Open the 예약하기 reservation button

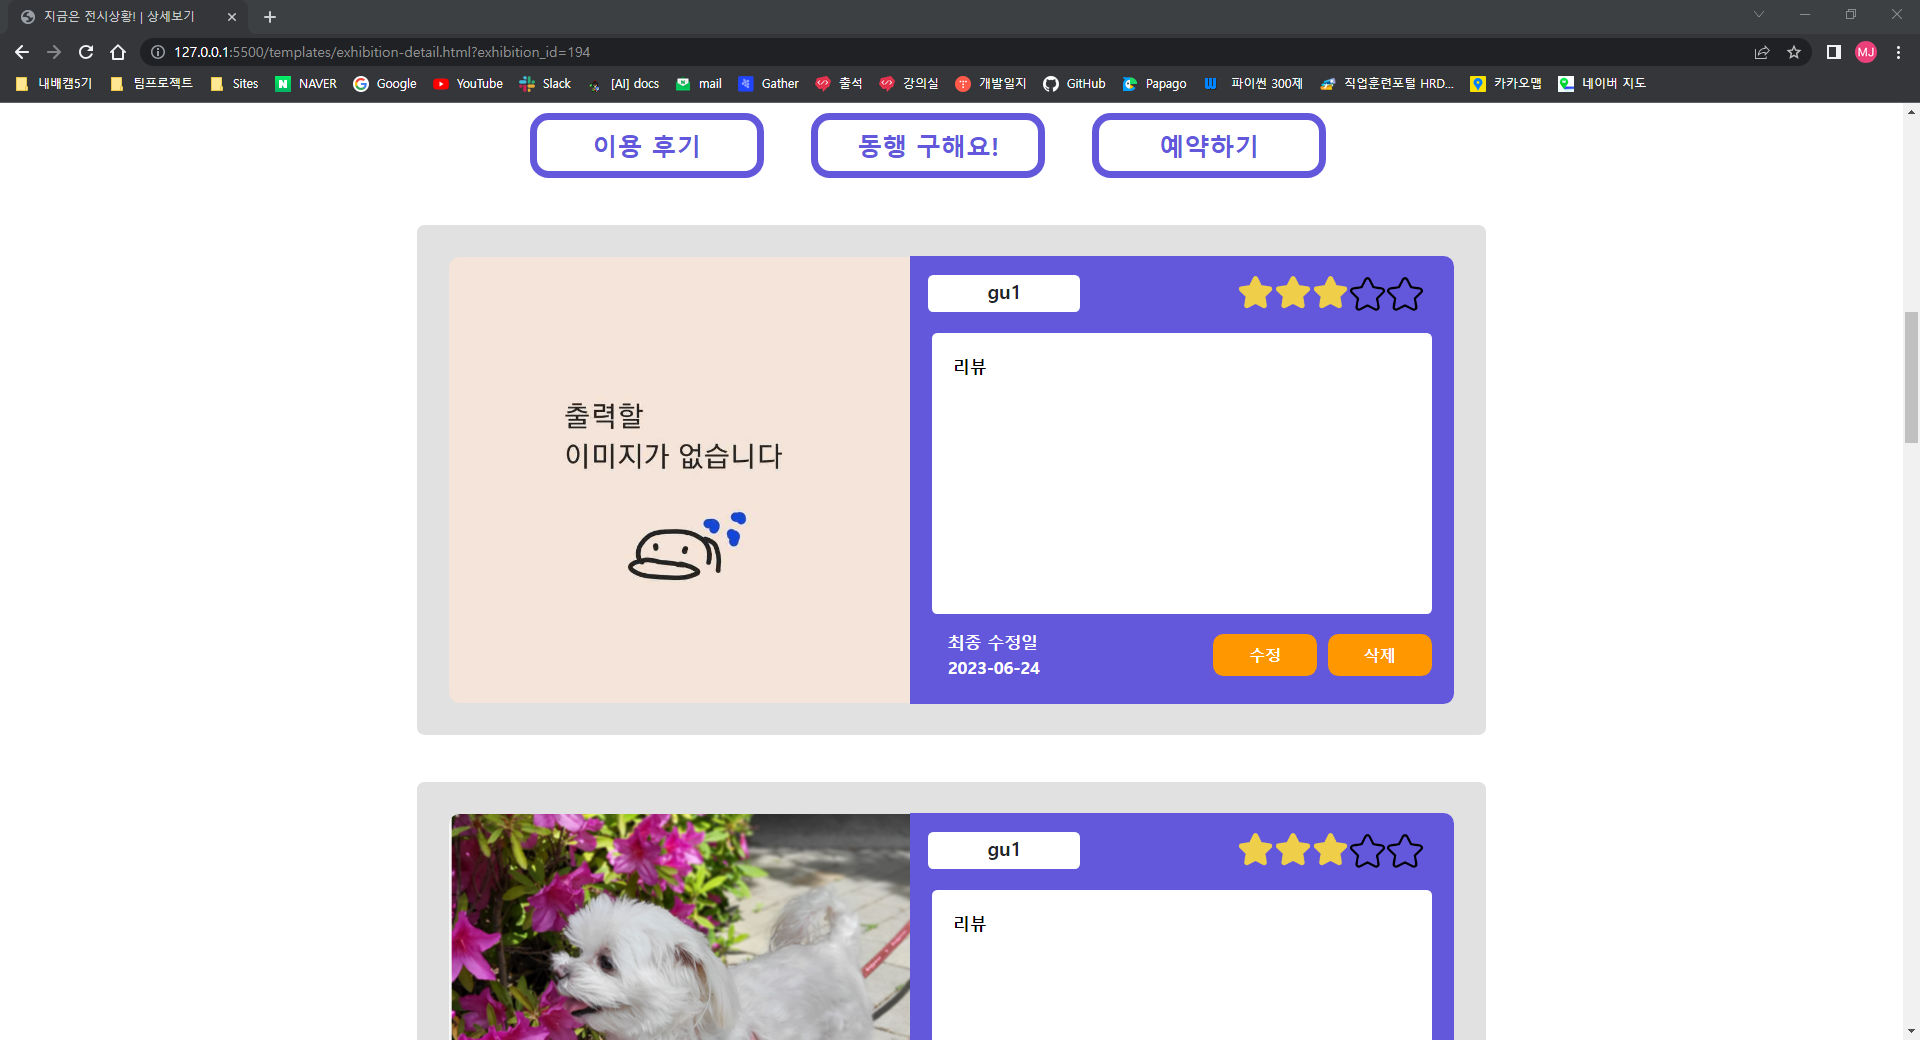click(1209, 146)
